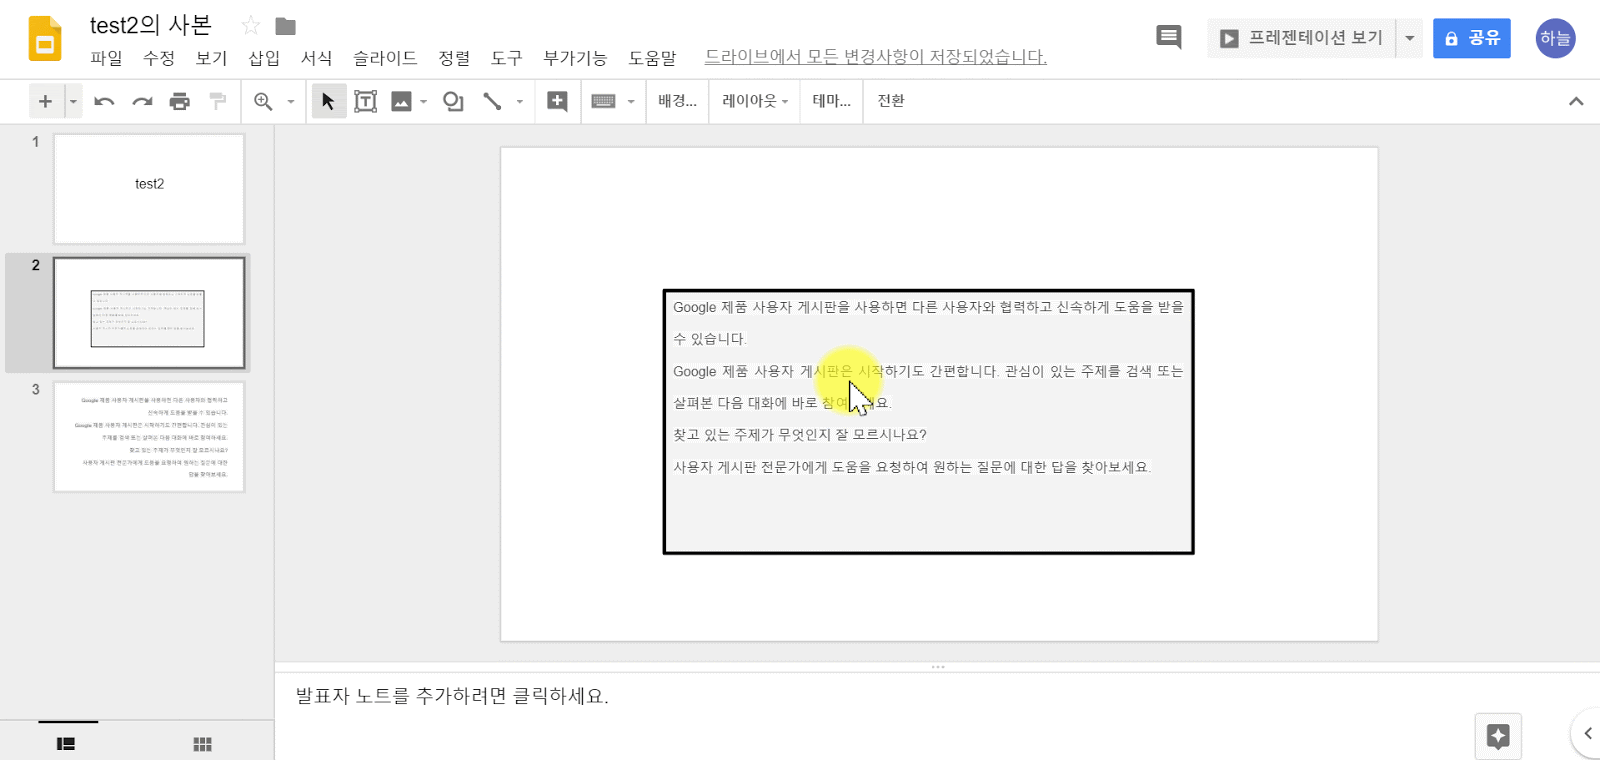
Task: Open the 도구 menu
Action: (507, 58)
